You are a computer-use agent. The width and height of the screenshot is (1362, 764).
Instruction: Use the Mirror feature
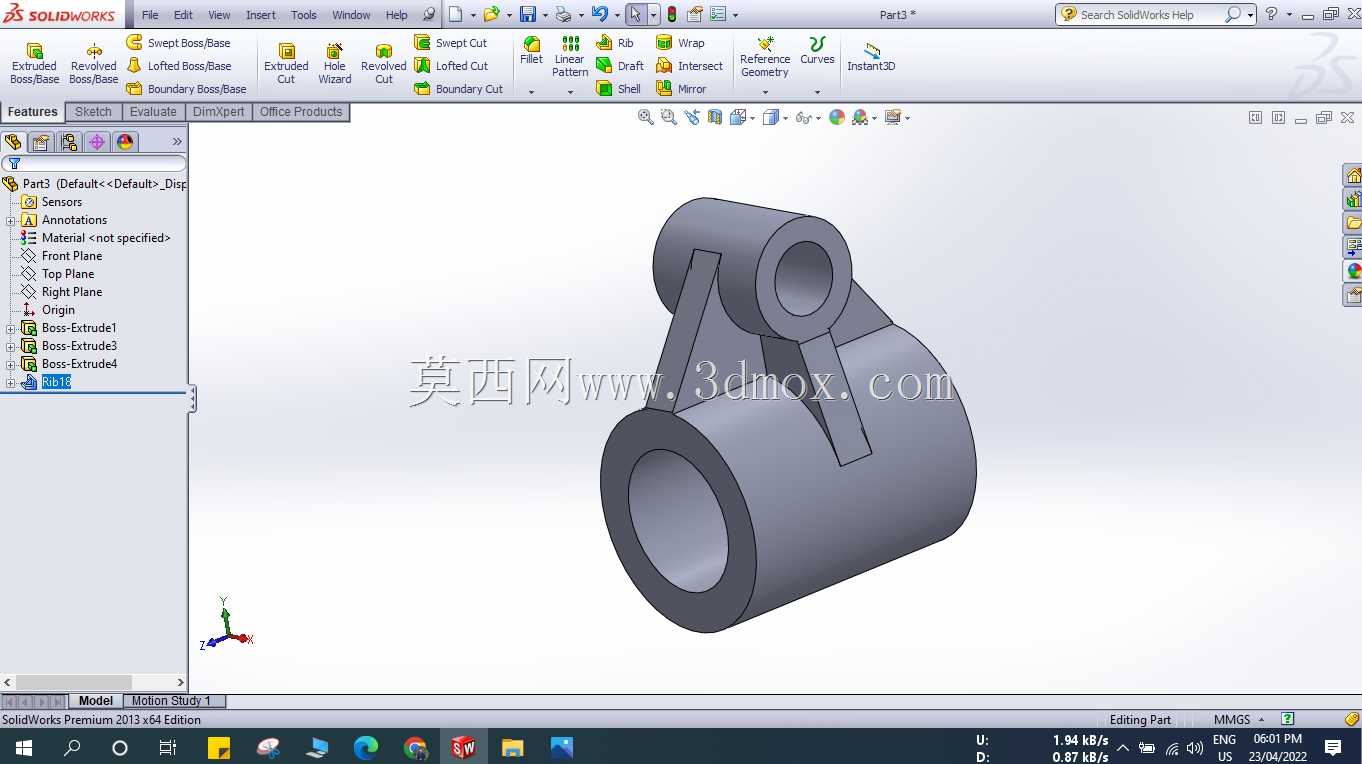(681, 89)
